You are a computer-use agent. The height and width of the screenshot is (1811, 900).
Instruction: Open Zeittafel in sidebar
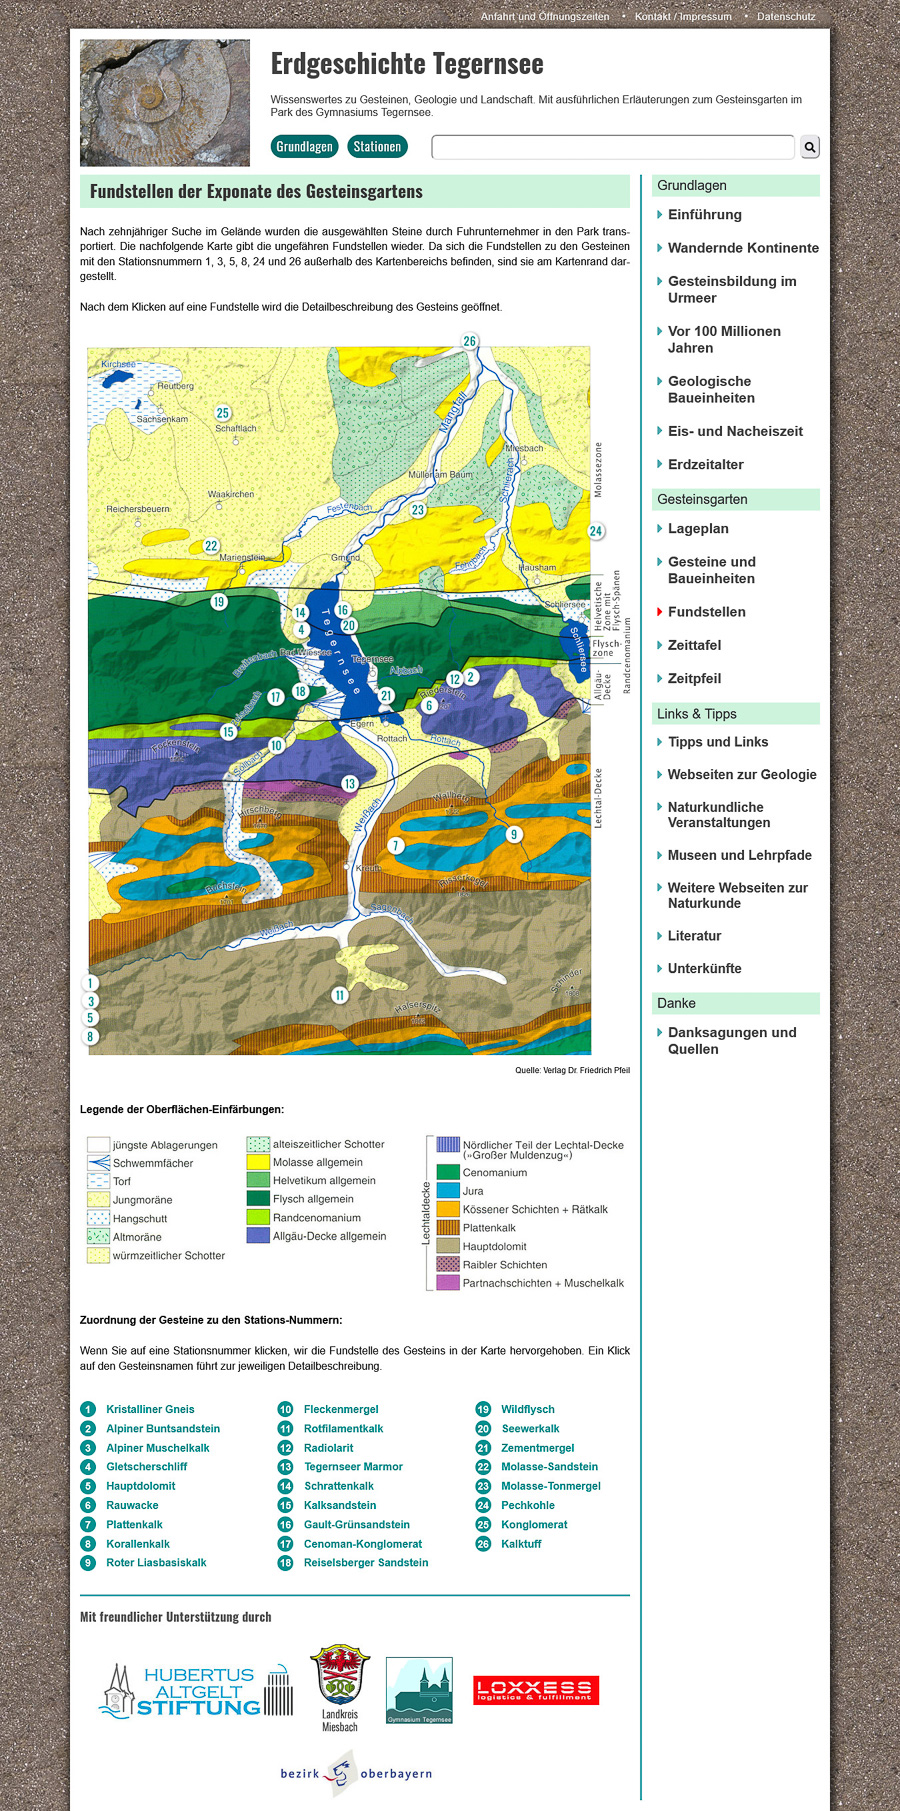coord(694,646)
